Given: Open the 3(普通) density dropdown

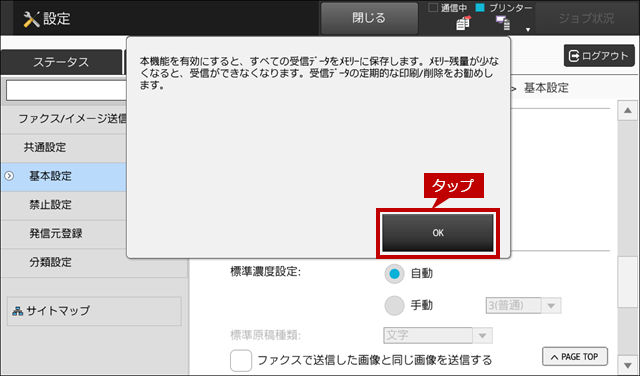Looking at the screenshot, I should [x=523, y=305].
